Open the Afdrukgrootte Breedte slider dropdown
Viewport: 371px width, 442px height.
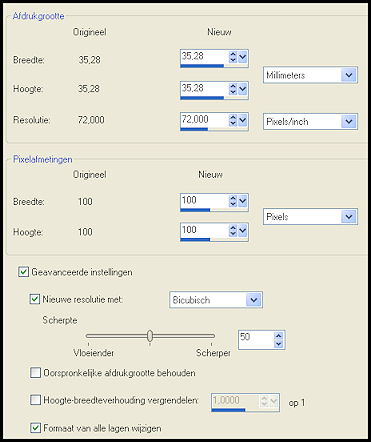point(243,57)
